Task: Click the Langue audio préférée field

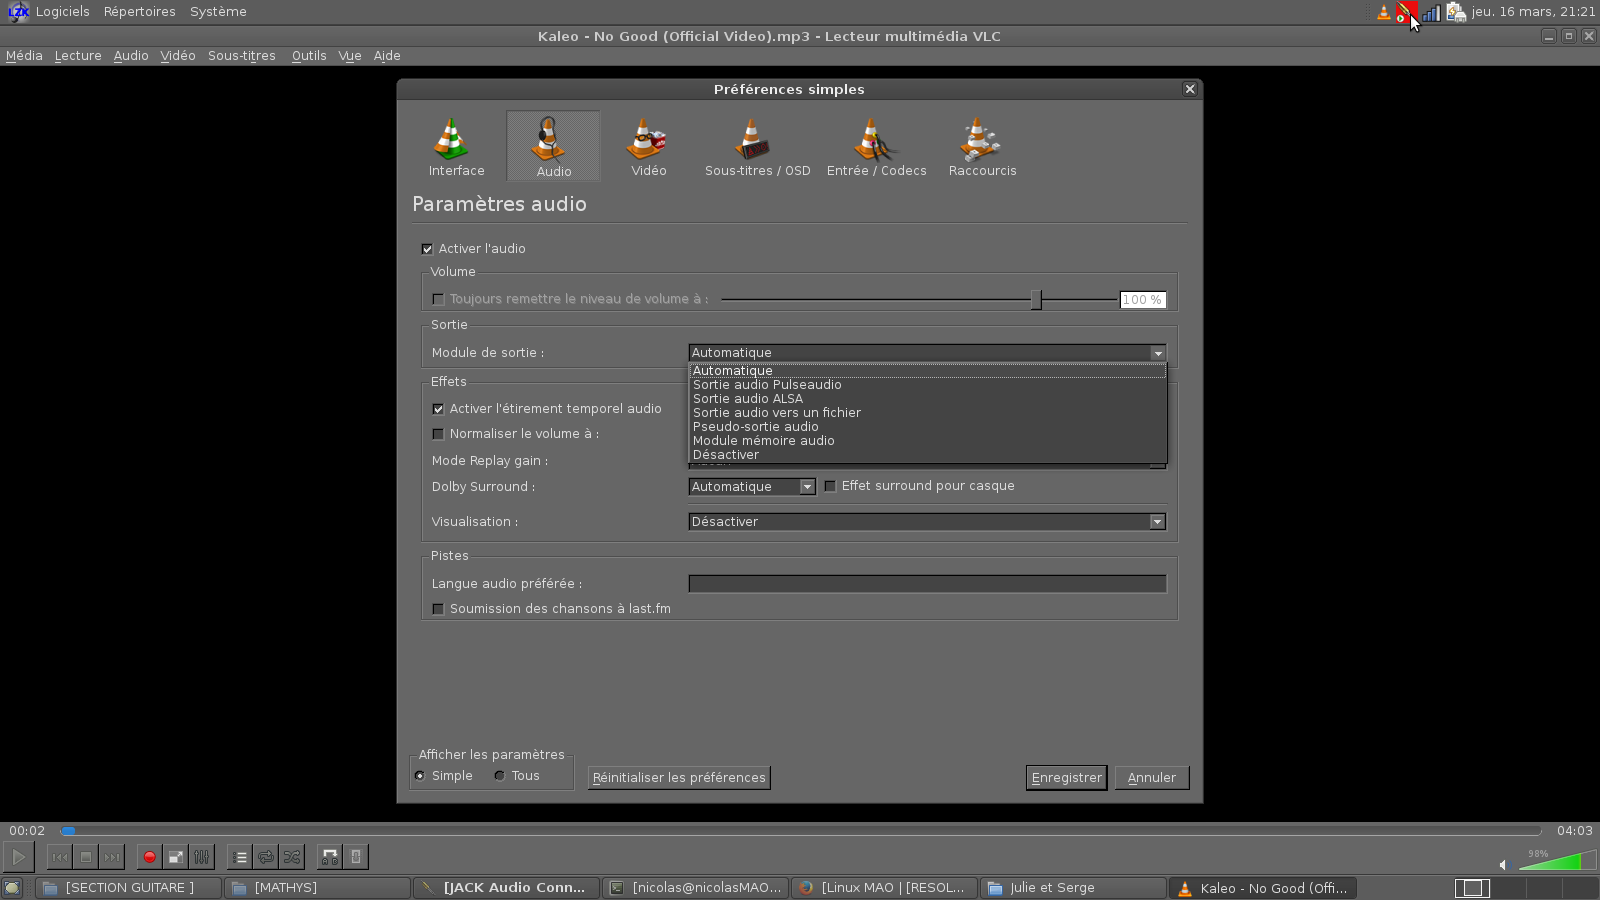Action: click(927, 584)
